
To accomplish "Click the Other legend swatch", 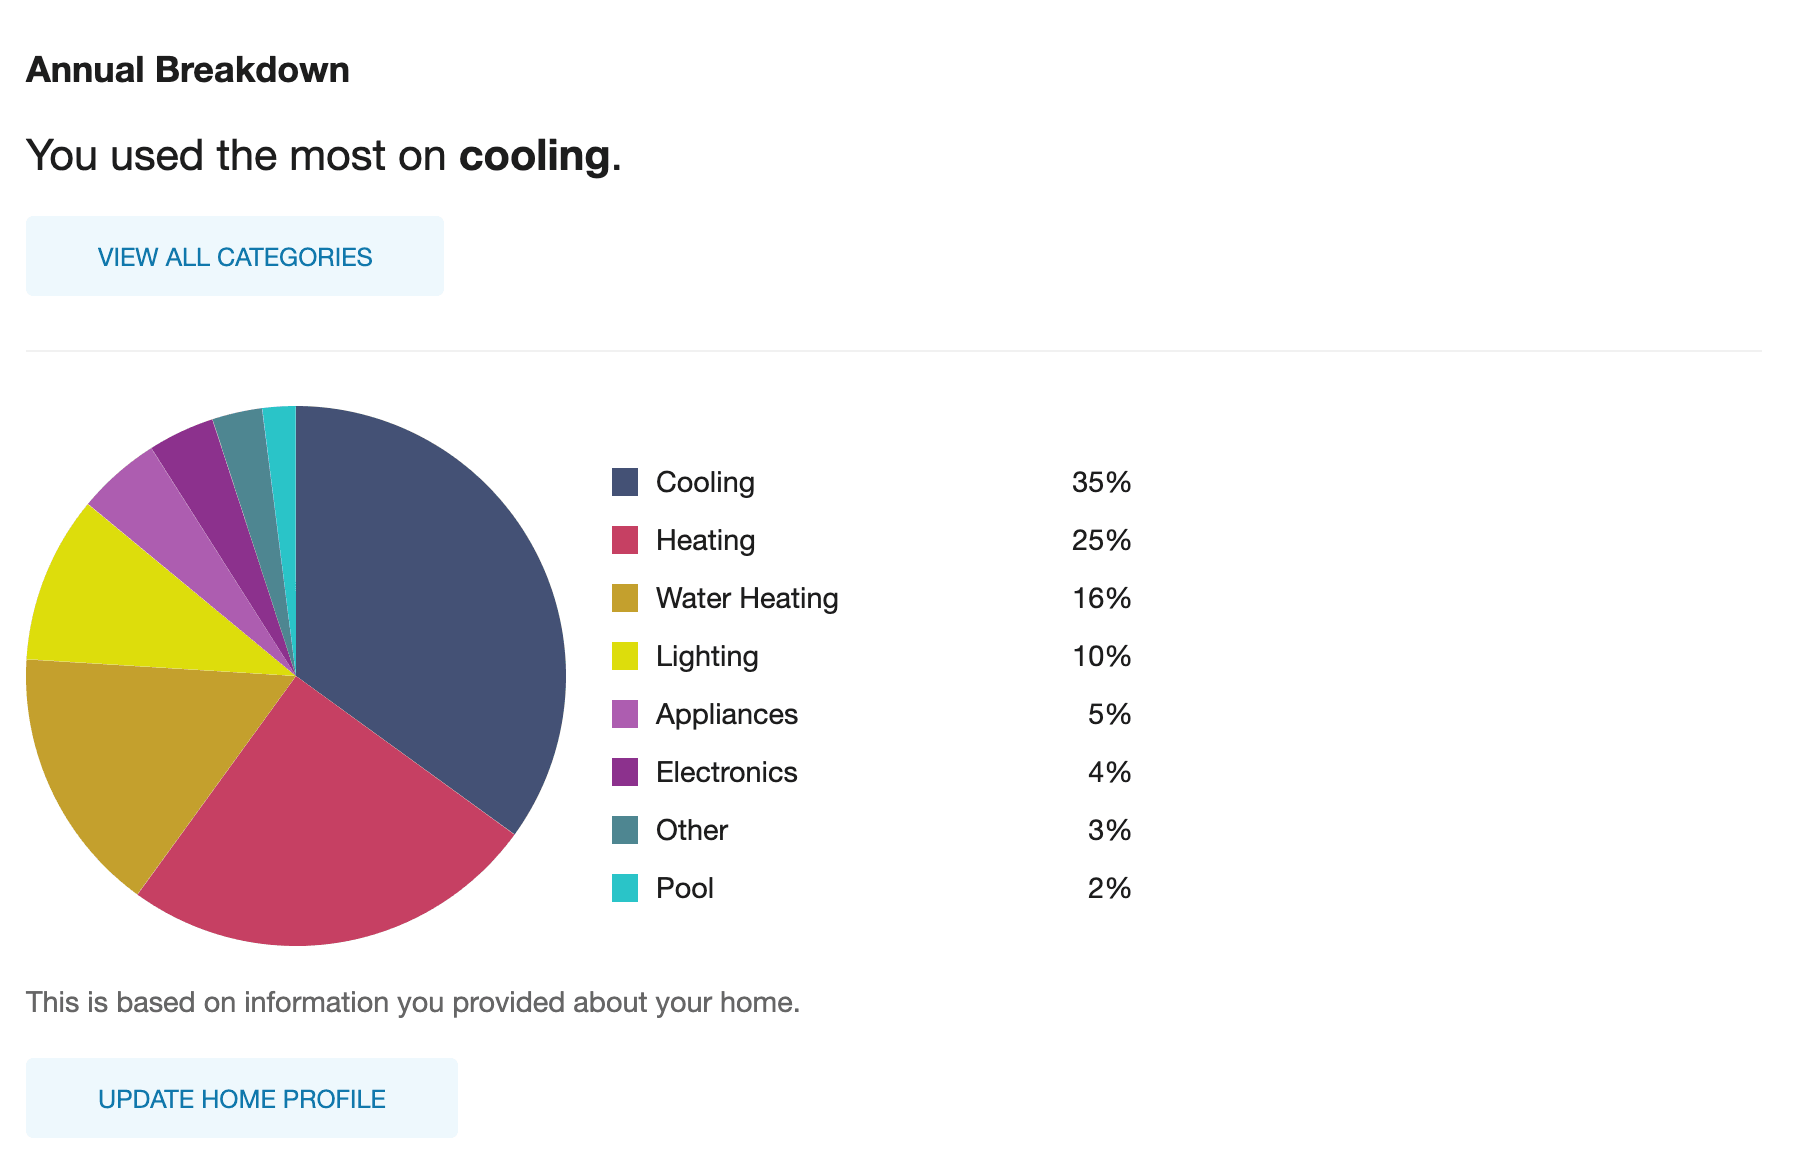I will pos(625,829).
